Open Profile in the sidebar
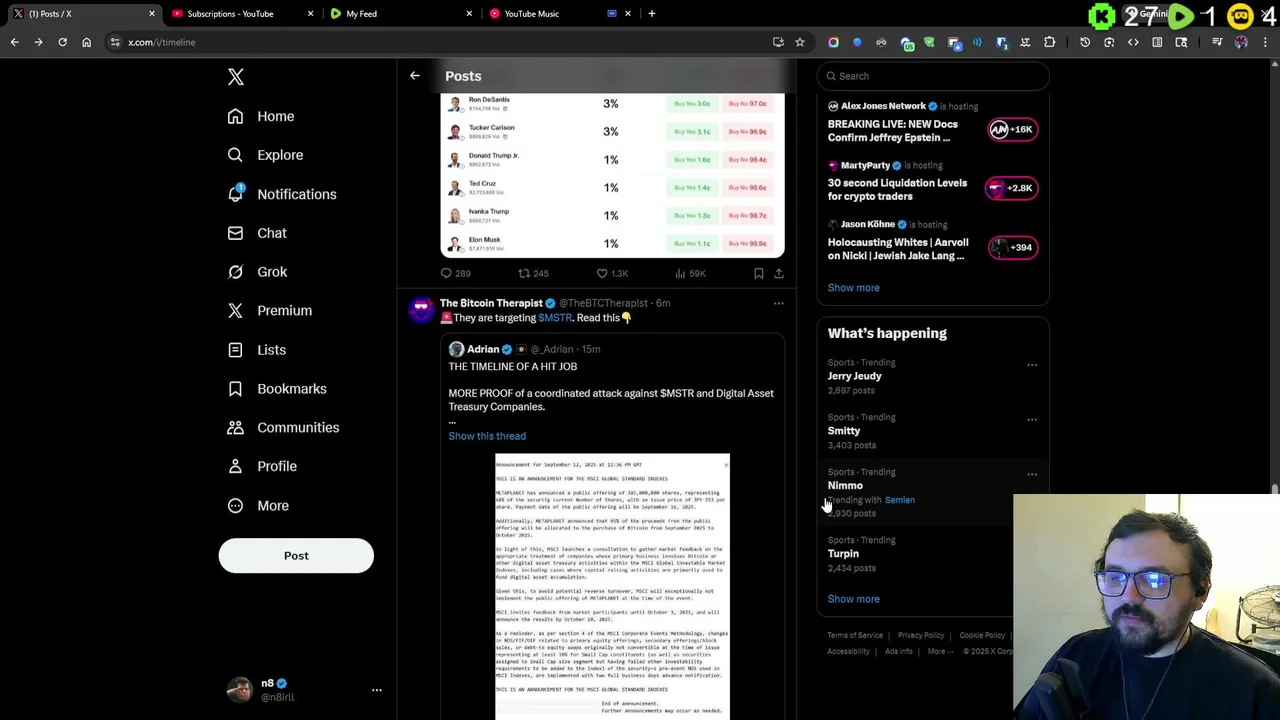The height and width of the screenshot is (720, 1280). 261,467
